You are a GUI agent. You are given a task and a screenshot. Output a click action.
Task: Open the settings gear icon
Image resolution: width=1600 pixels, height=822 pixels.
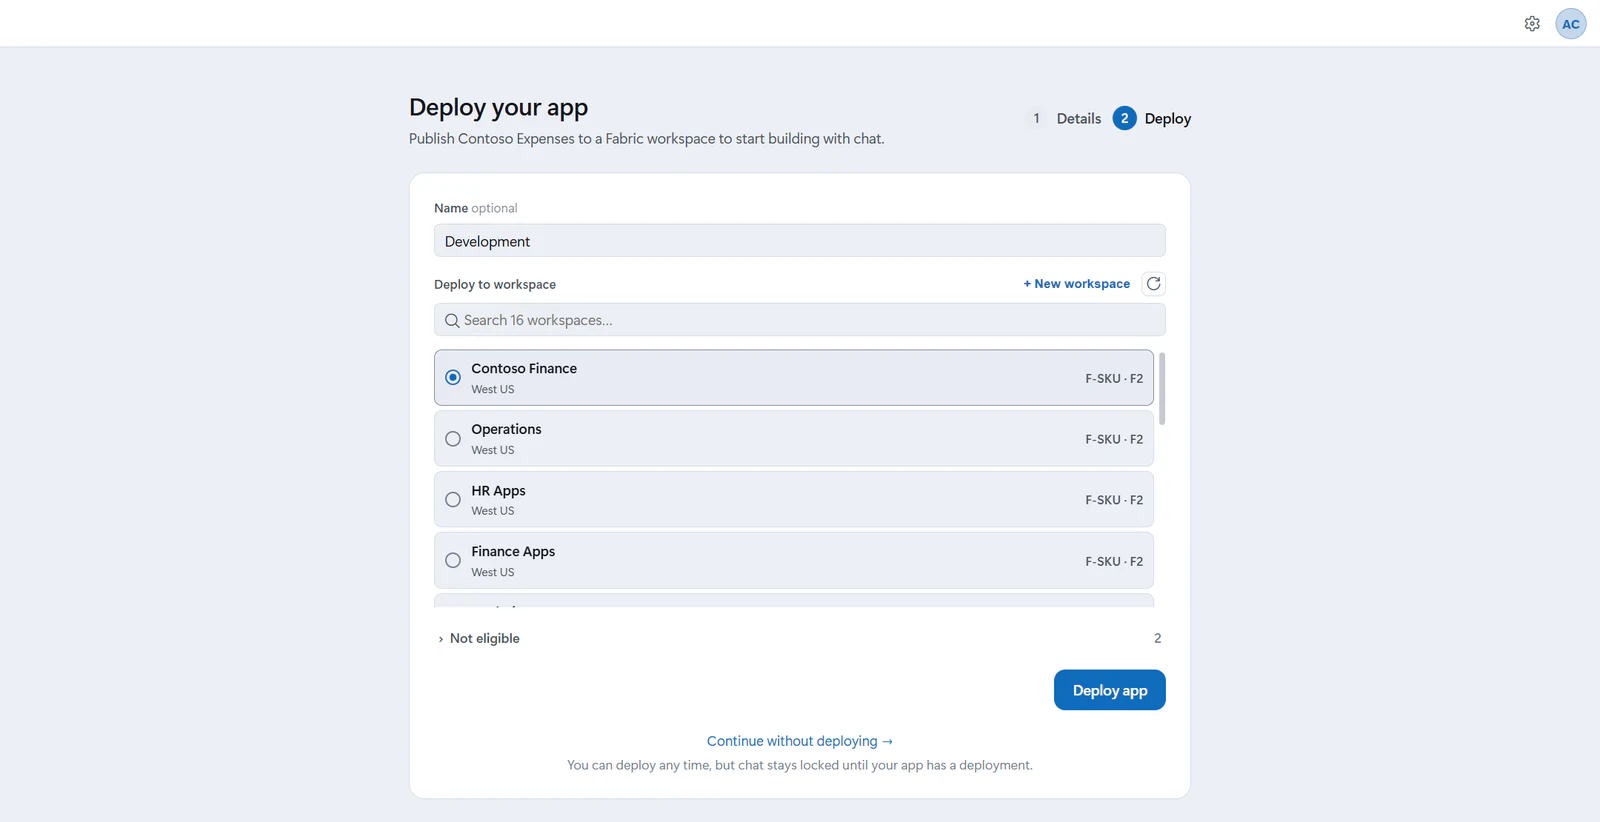tap(1532, 24)
